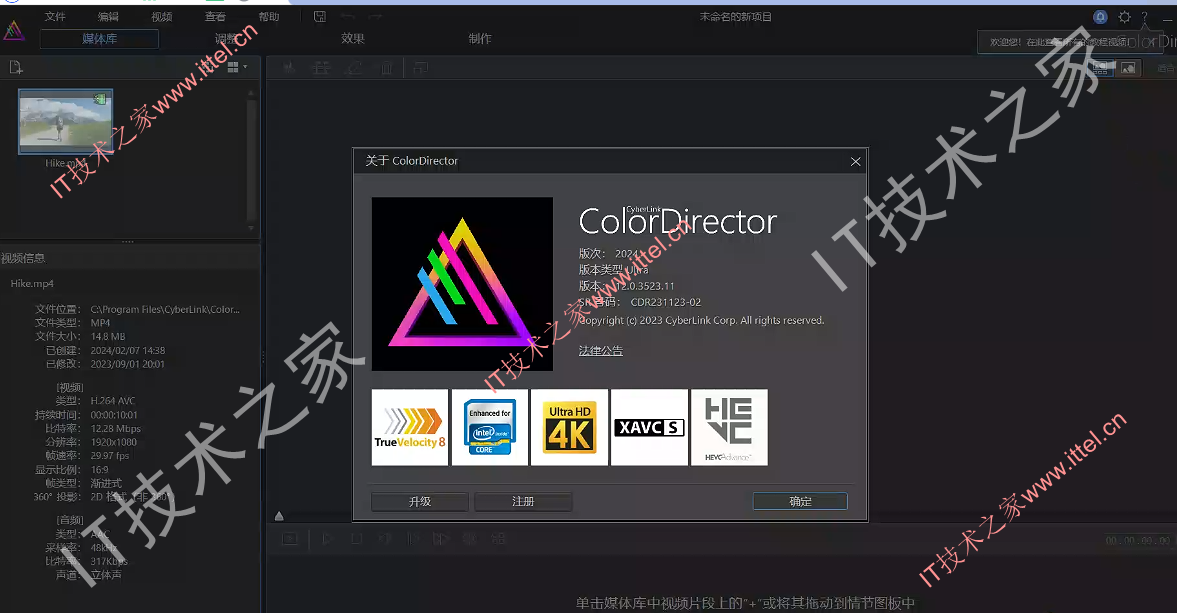The height and width of the screenshot is (613, 1177).
Task: Click the 注册 button in the About dialog
Action: pos(523,501)
